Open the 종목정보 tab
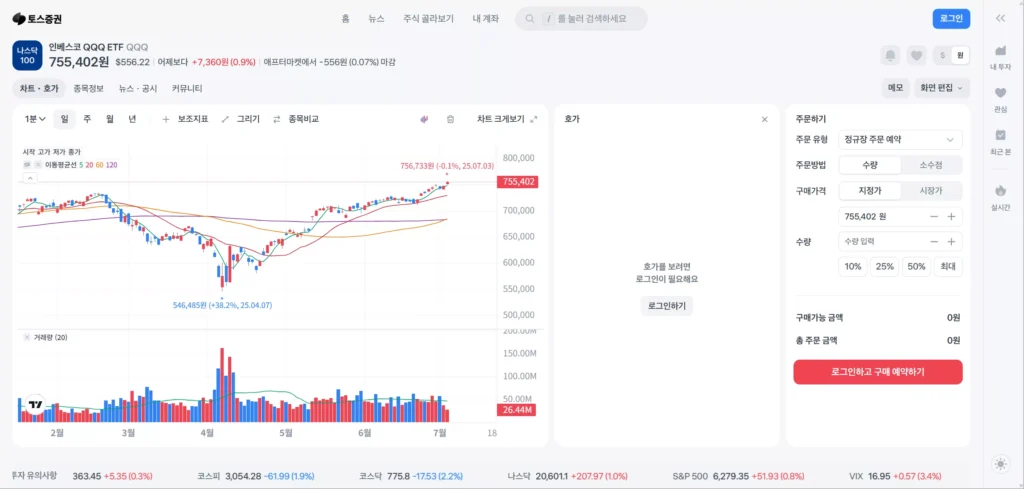The width and height of the screenshot is (1024, 489). (88, 88)
